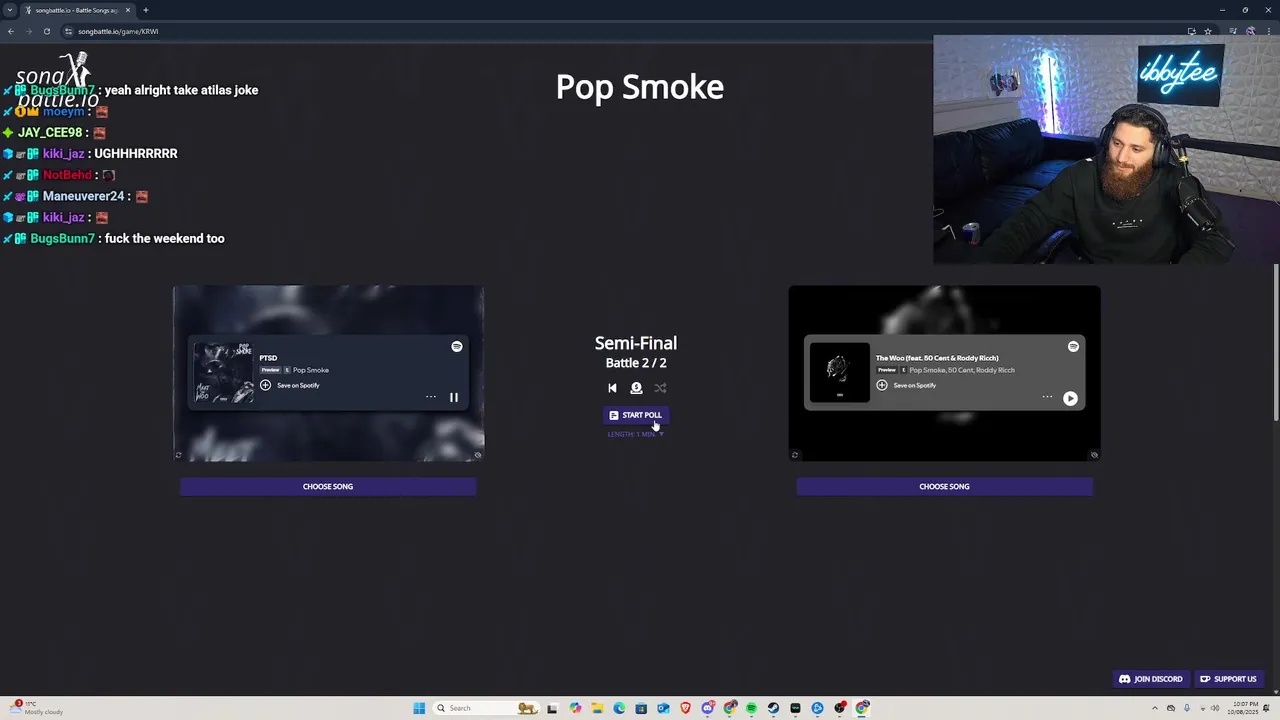Click plus icon to save PTSD on Spotify

pos(265,385)
